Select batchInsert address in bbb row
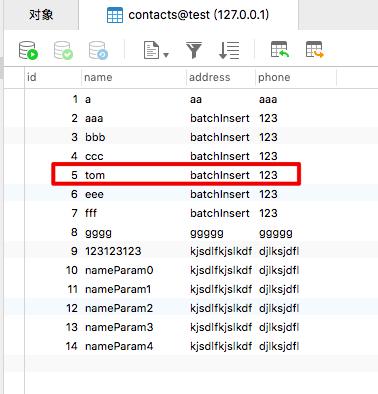The width and height of the screenshot is (378, 394). click(220, 137)
